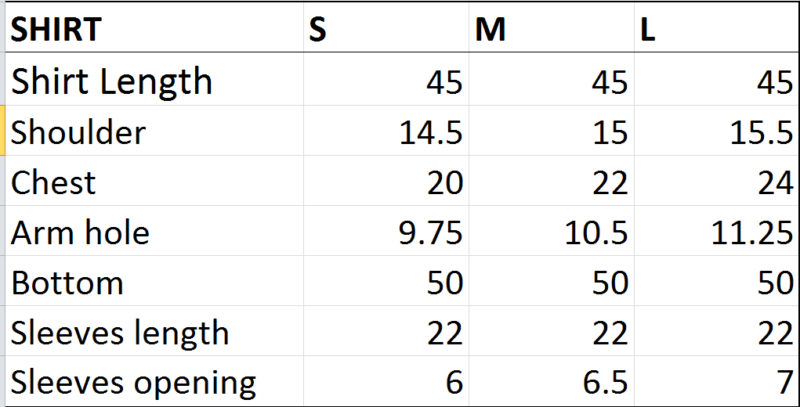Click the Sleeves opening label cell
Screen dimensions: 800x407
coord(154,380)
